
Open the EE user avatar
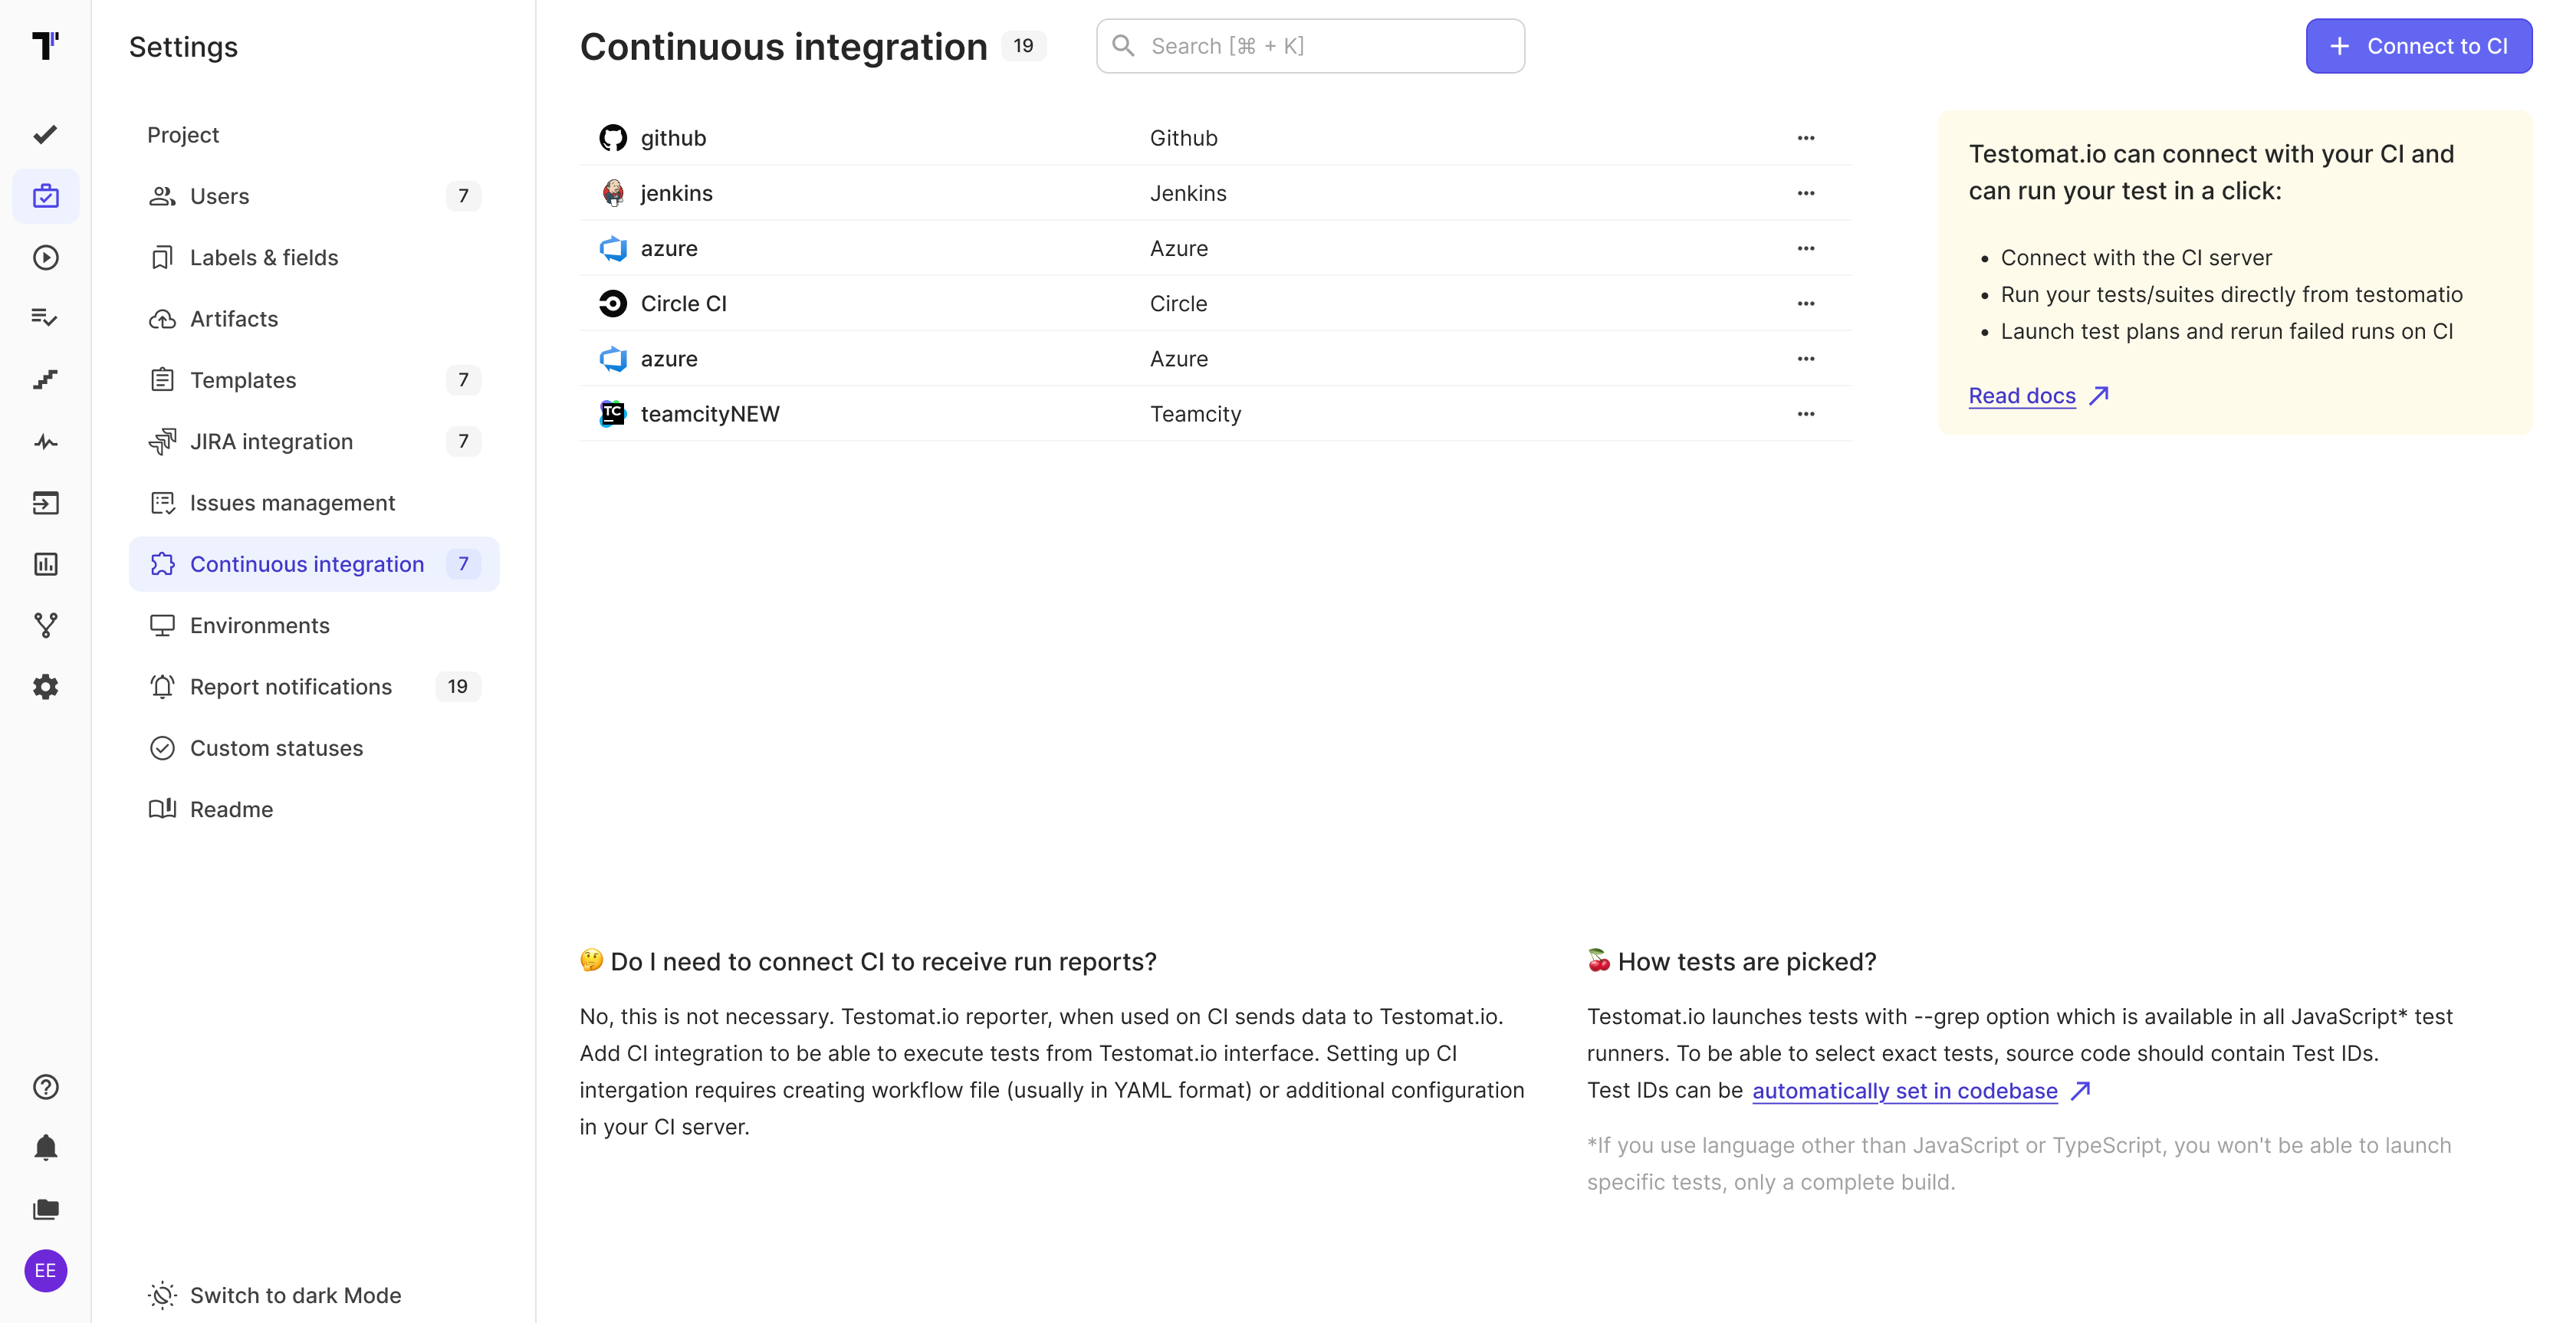coord(45,1271)
